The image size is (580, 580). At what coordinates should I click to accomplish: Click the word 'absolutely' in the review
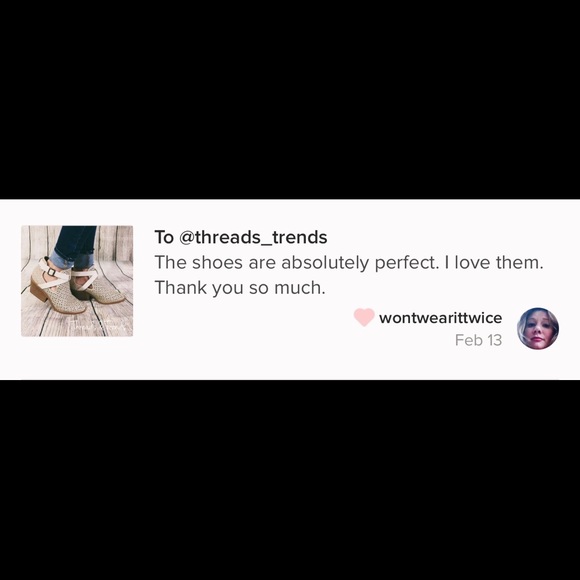(x=325, y=263)
